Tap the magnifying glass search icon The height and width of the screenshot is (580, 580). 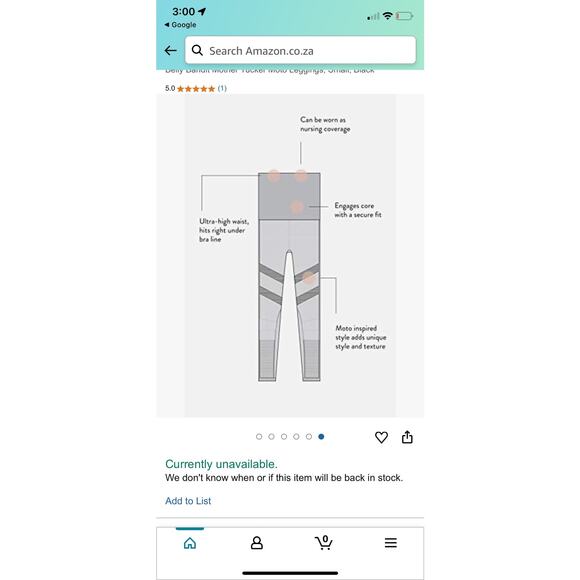tap(197, 50)
